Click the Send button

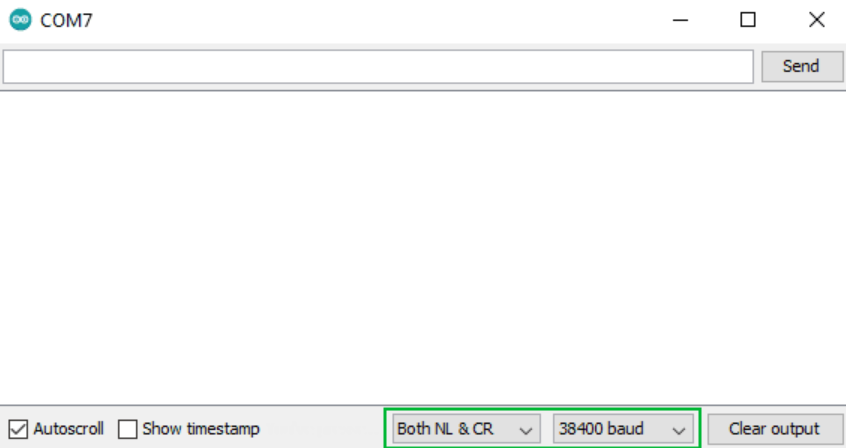coord(802,66)
